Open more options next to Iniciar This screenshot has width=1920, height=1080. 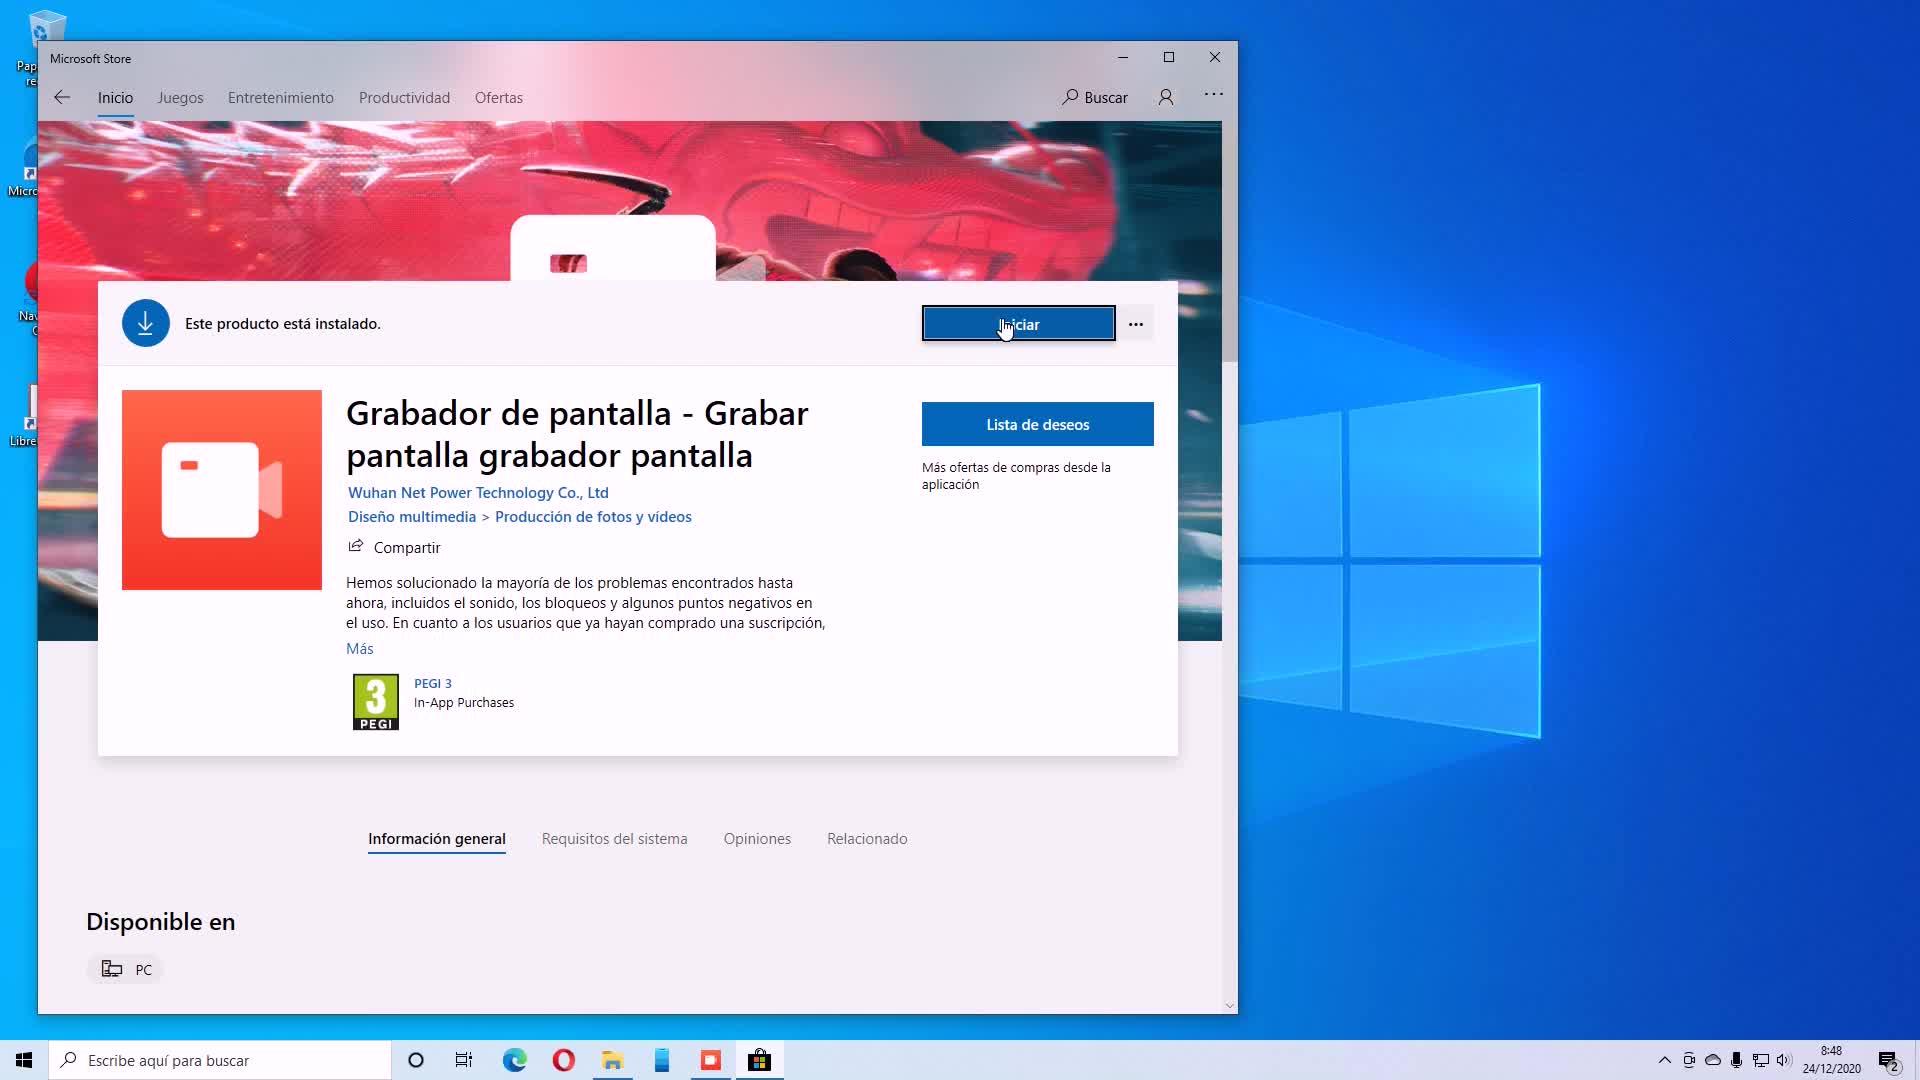(1136, 324)
